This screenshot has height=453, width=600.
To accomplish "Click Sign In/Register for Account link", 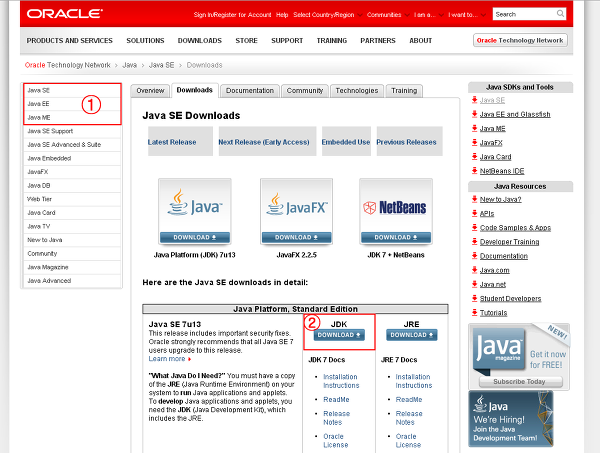I will pos(232,15).
